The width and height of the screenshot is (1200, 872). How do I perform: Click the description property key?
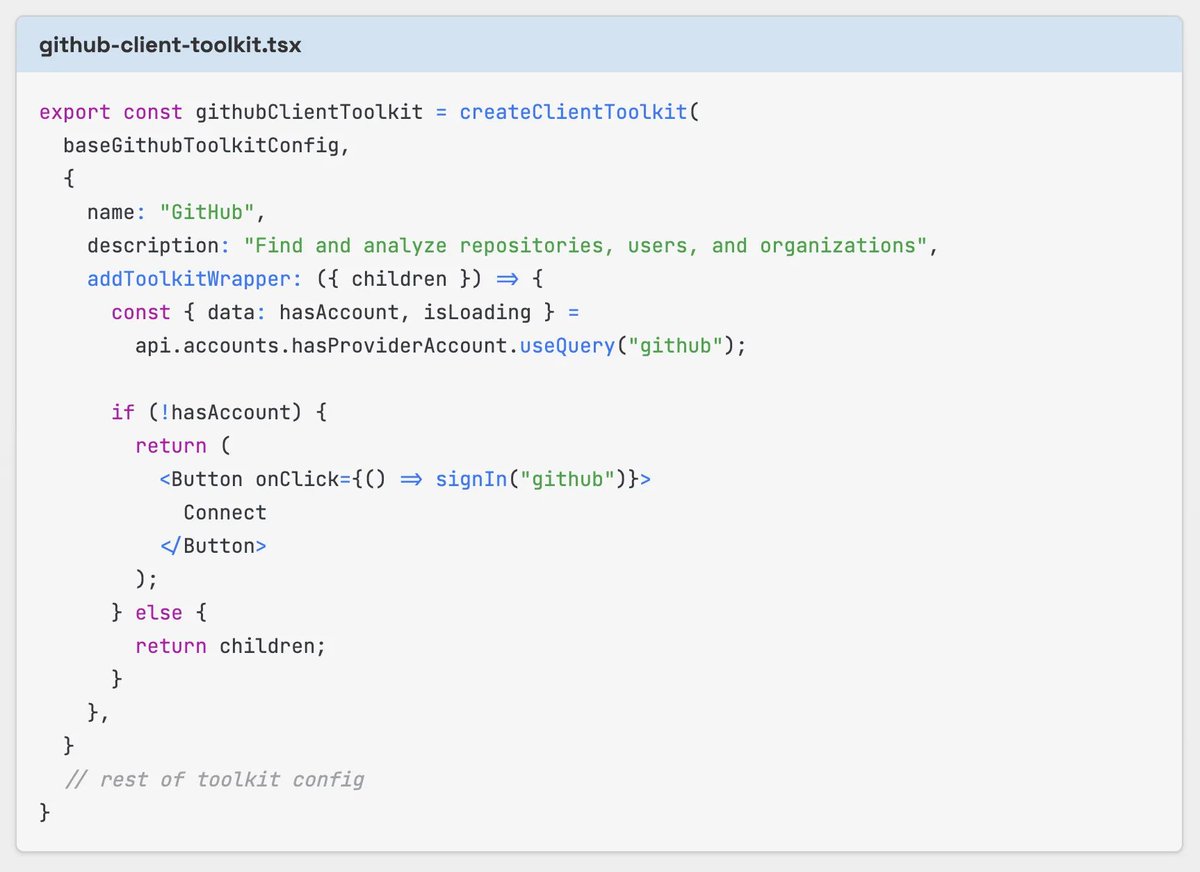pyautogui.click(x=153, y=245)
